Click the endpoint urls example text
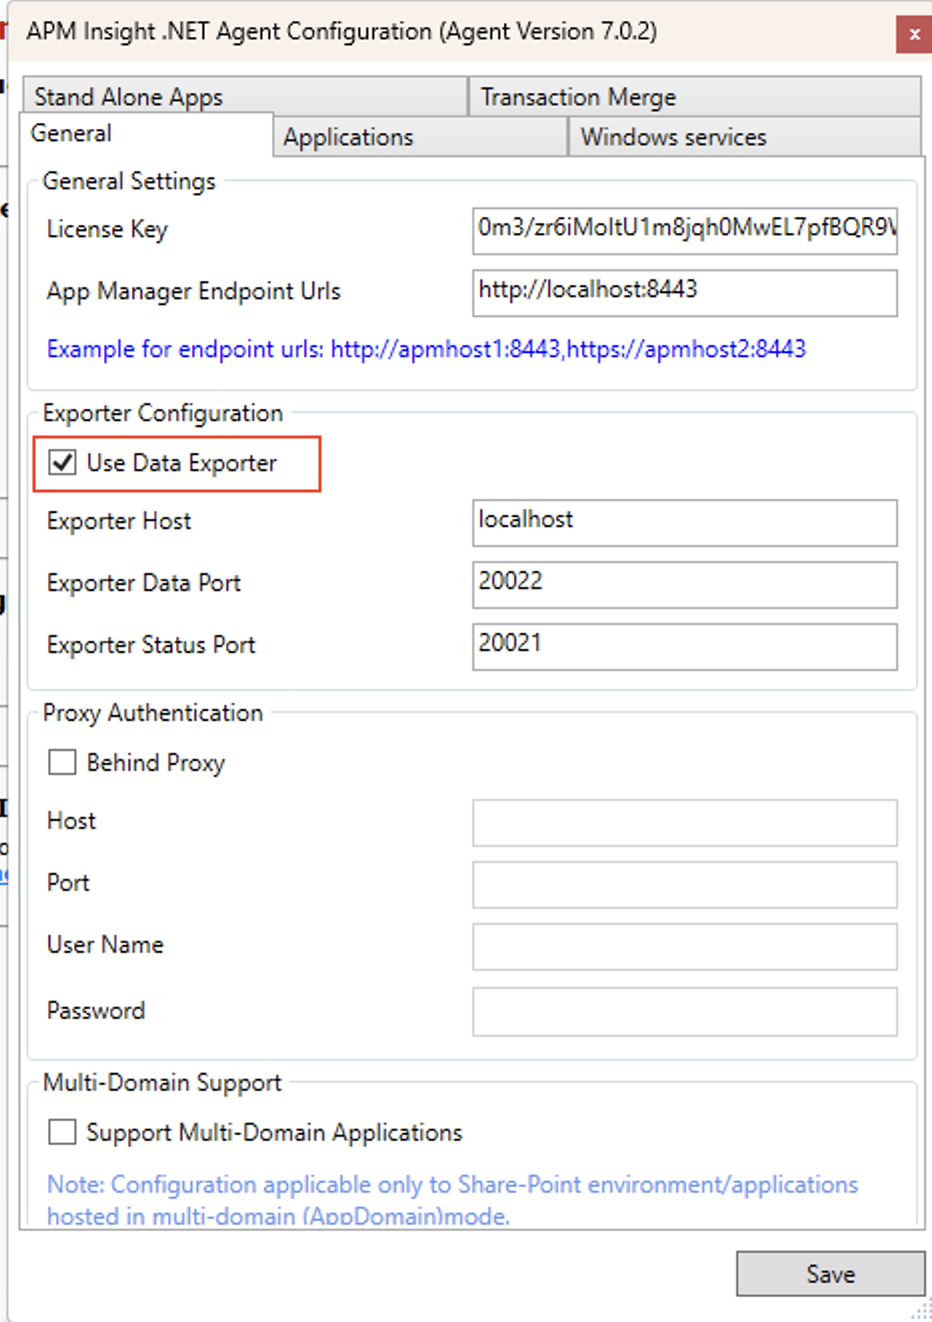This screenshot has width=932, height=1322. tap(426, 349)
